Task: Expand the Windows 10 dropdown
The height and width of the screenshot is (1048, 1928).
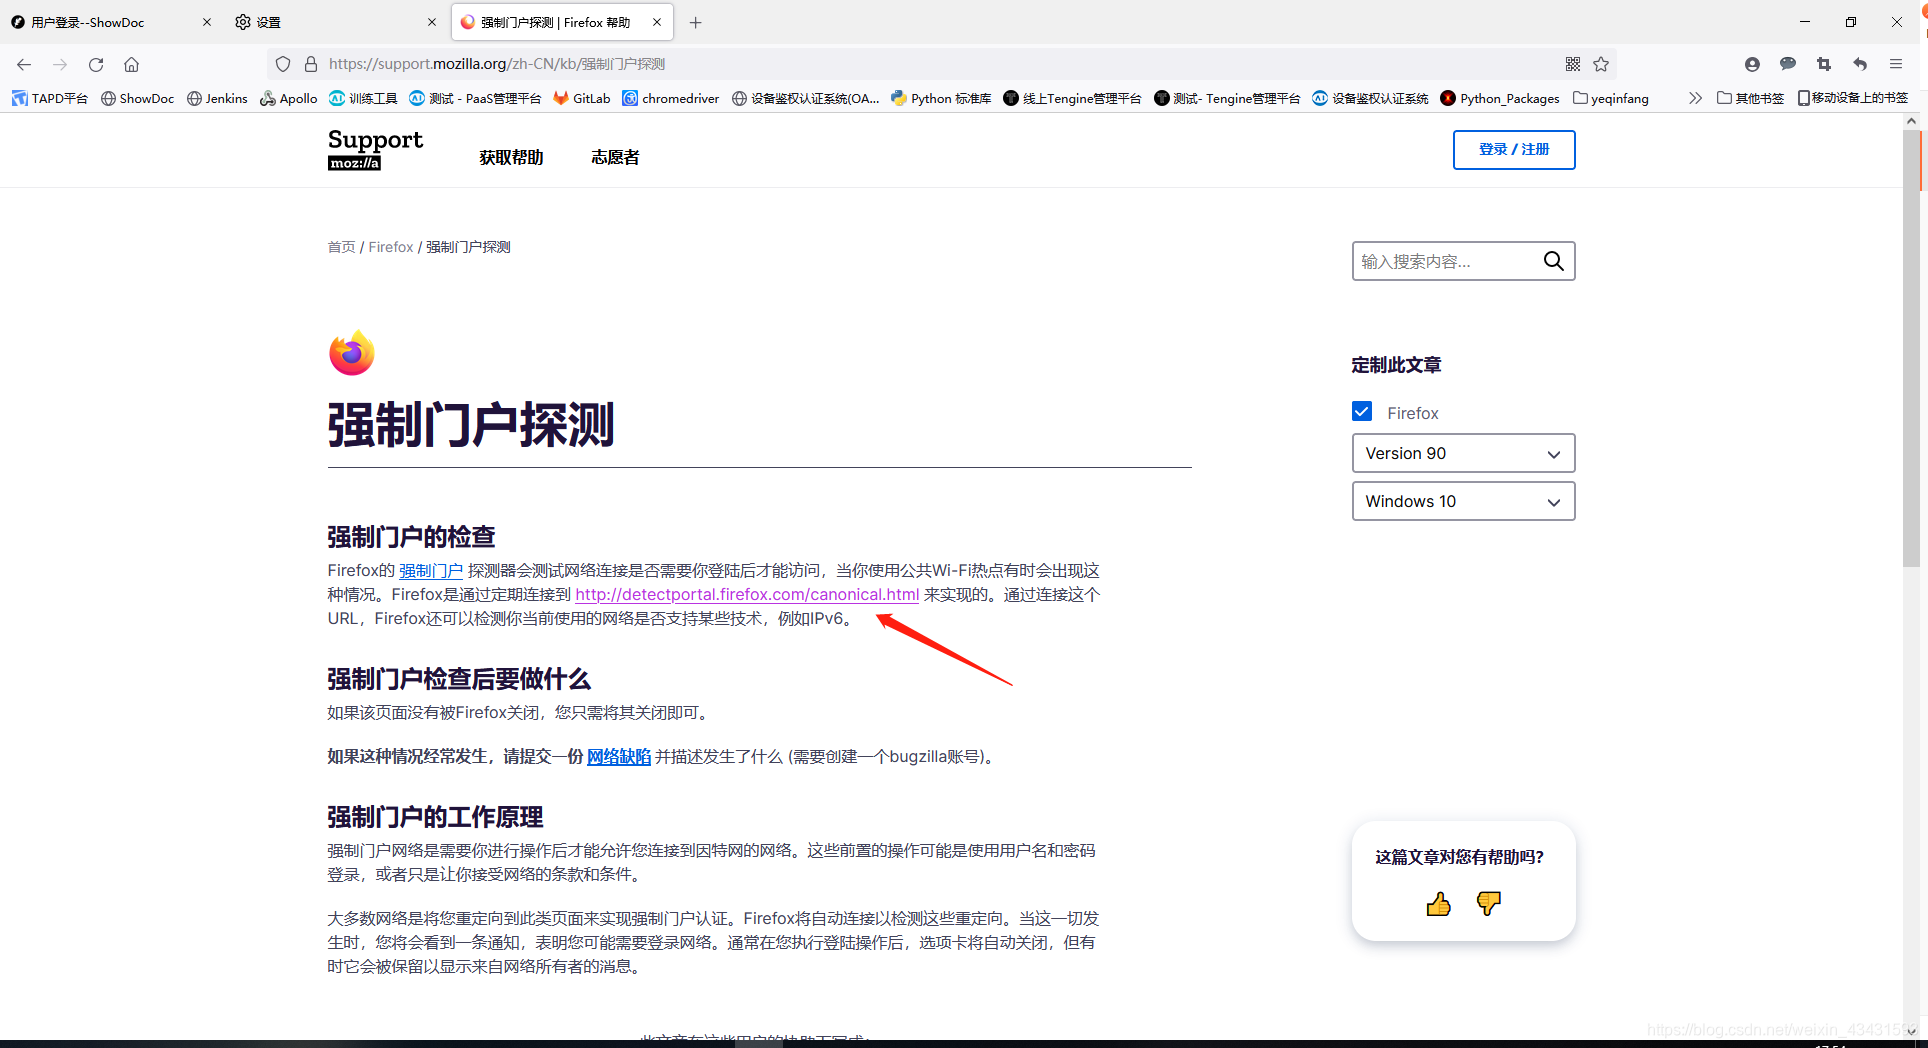Action: tap(1463, 501)
